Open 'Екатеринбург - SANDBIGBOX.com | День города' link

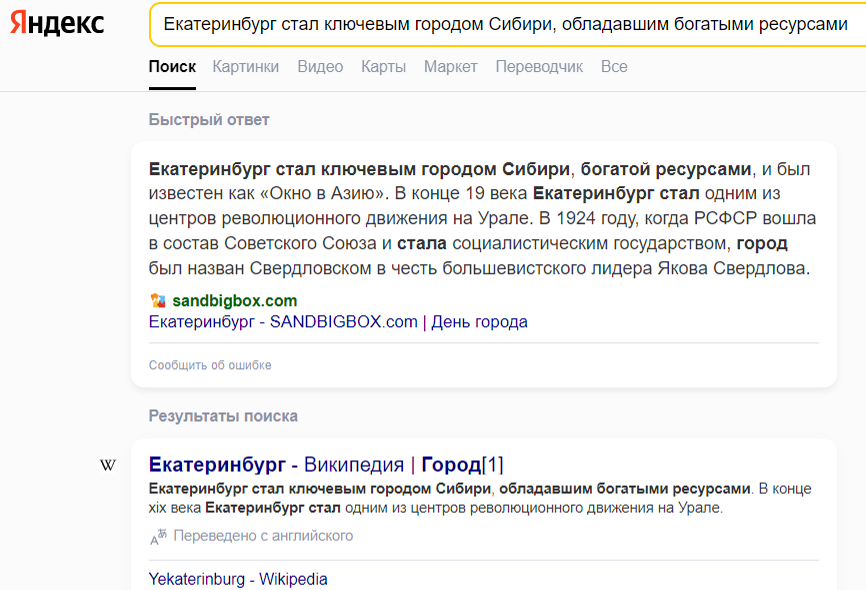[x=338, y=322]
